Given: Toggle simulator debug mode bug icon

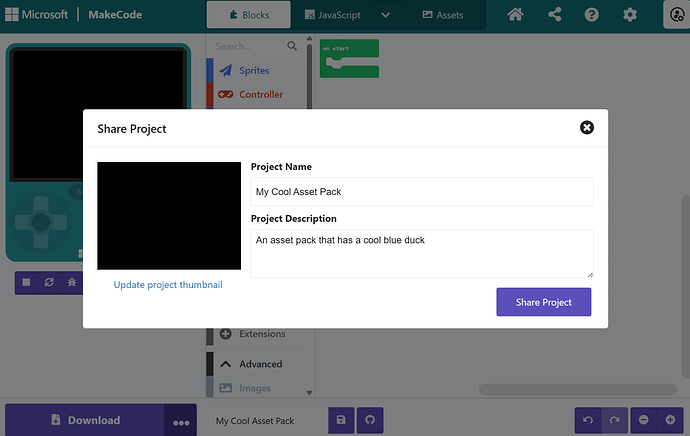Looking at the screenshot, I should click(72, 282).
